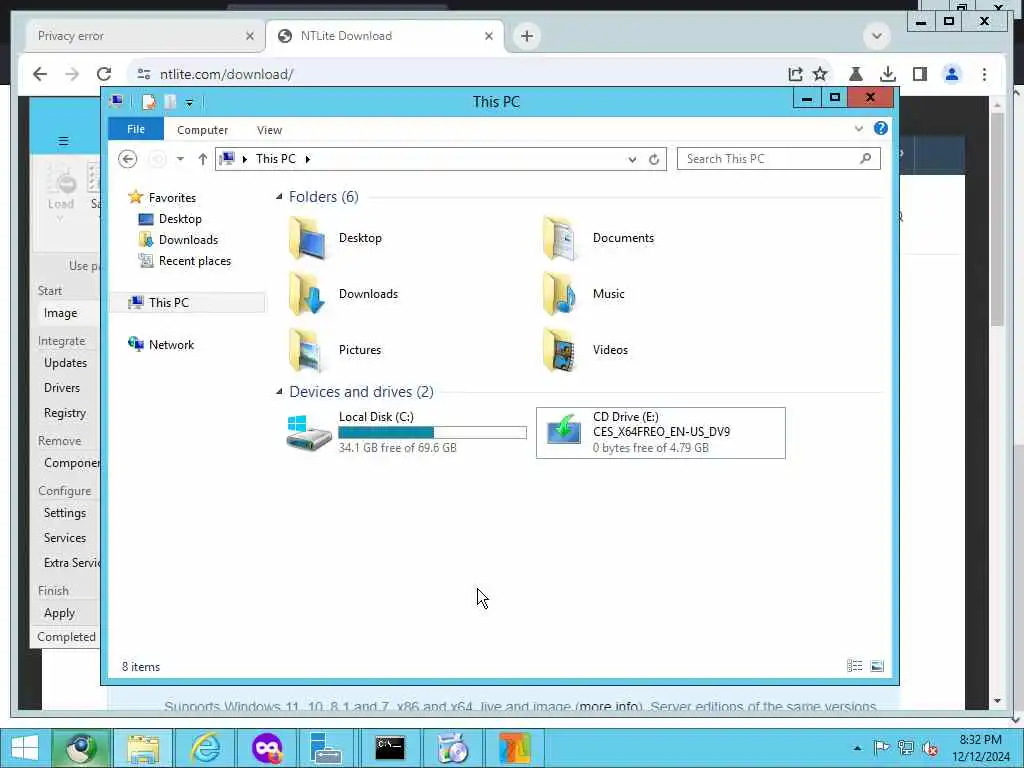Select the Local Disk (C:) drive
This screenshot has width=1024, height=768.
coord(406,432)
